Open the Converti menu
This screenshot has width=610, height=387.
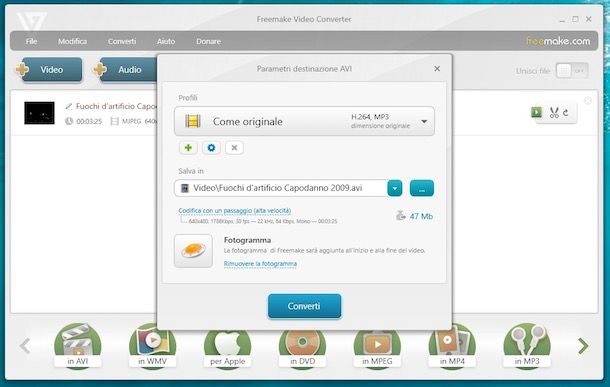click(x=122, y=41)
